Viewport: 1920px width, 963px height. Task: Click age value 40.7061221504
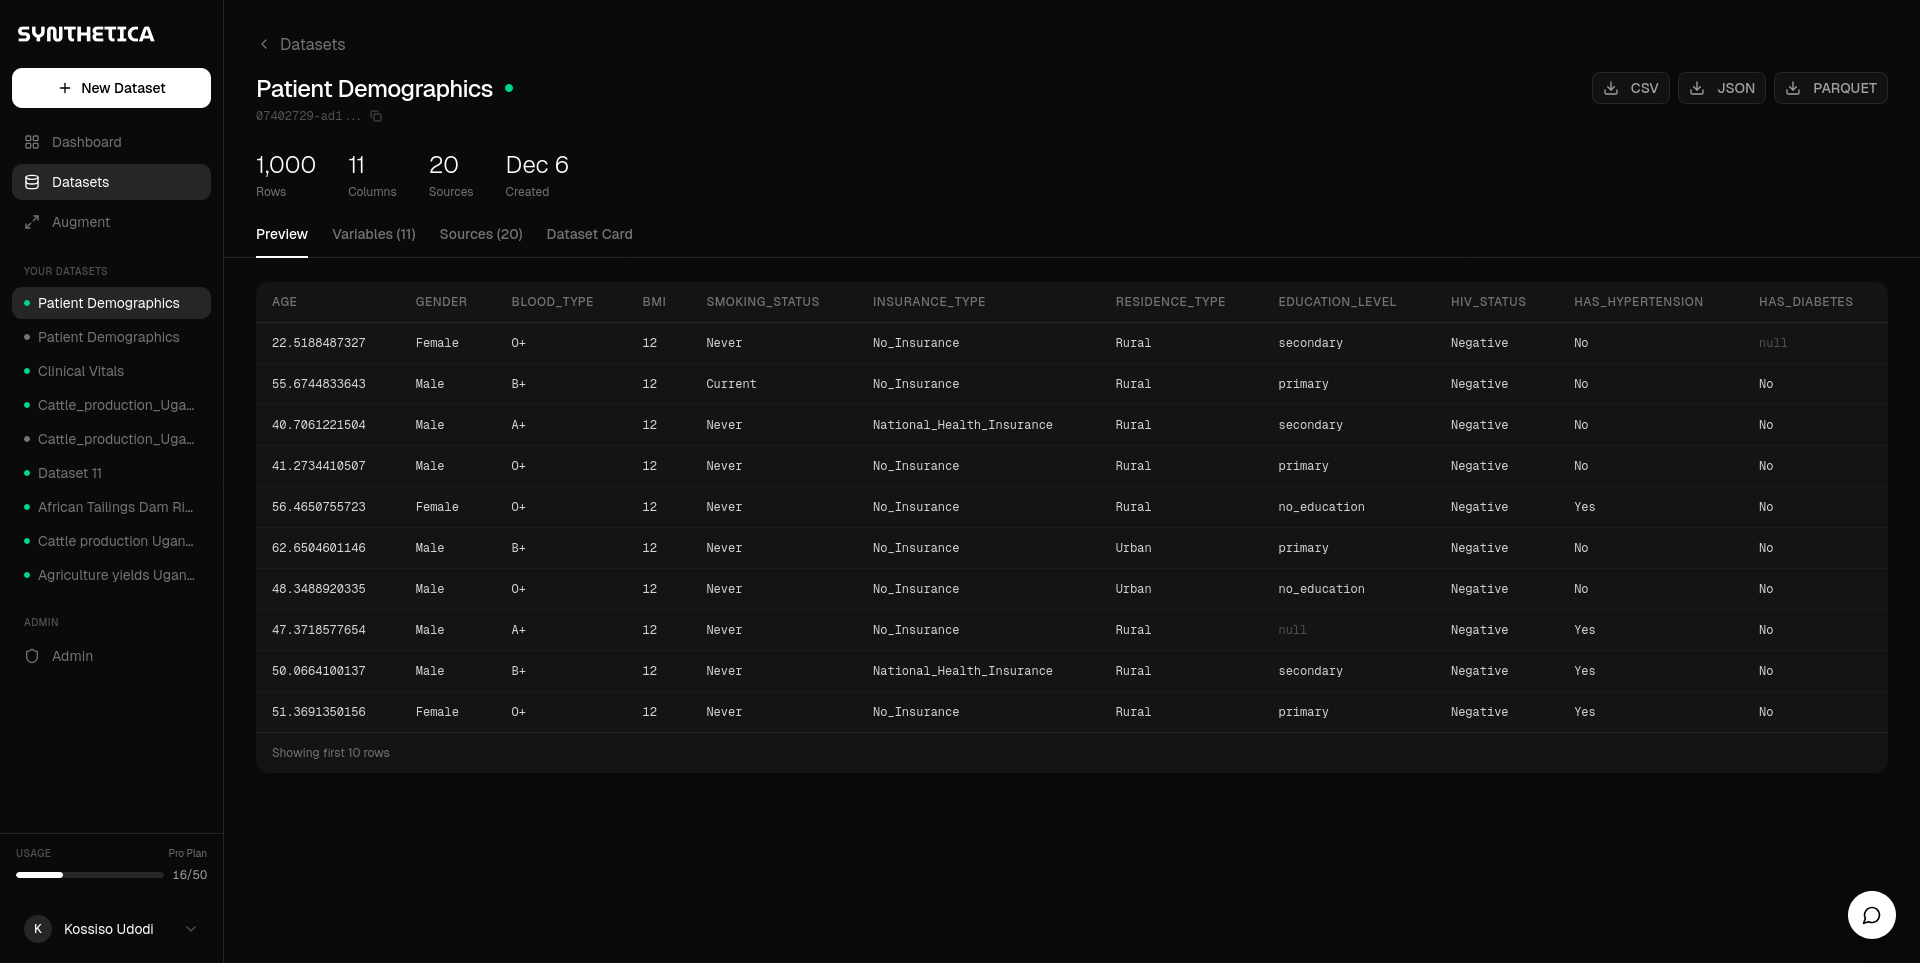point(319,425)
